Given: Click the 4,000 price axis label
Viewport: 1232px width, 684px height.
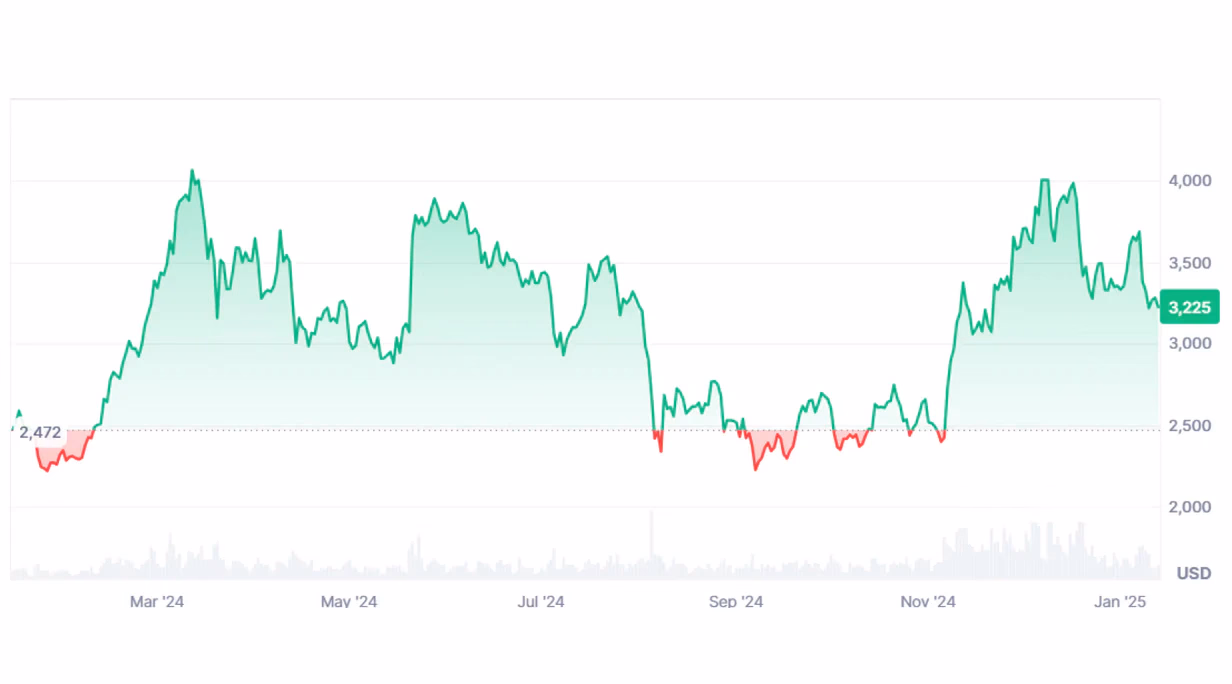Looking at the screenshot, I should pos(1191,181).
